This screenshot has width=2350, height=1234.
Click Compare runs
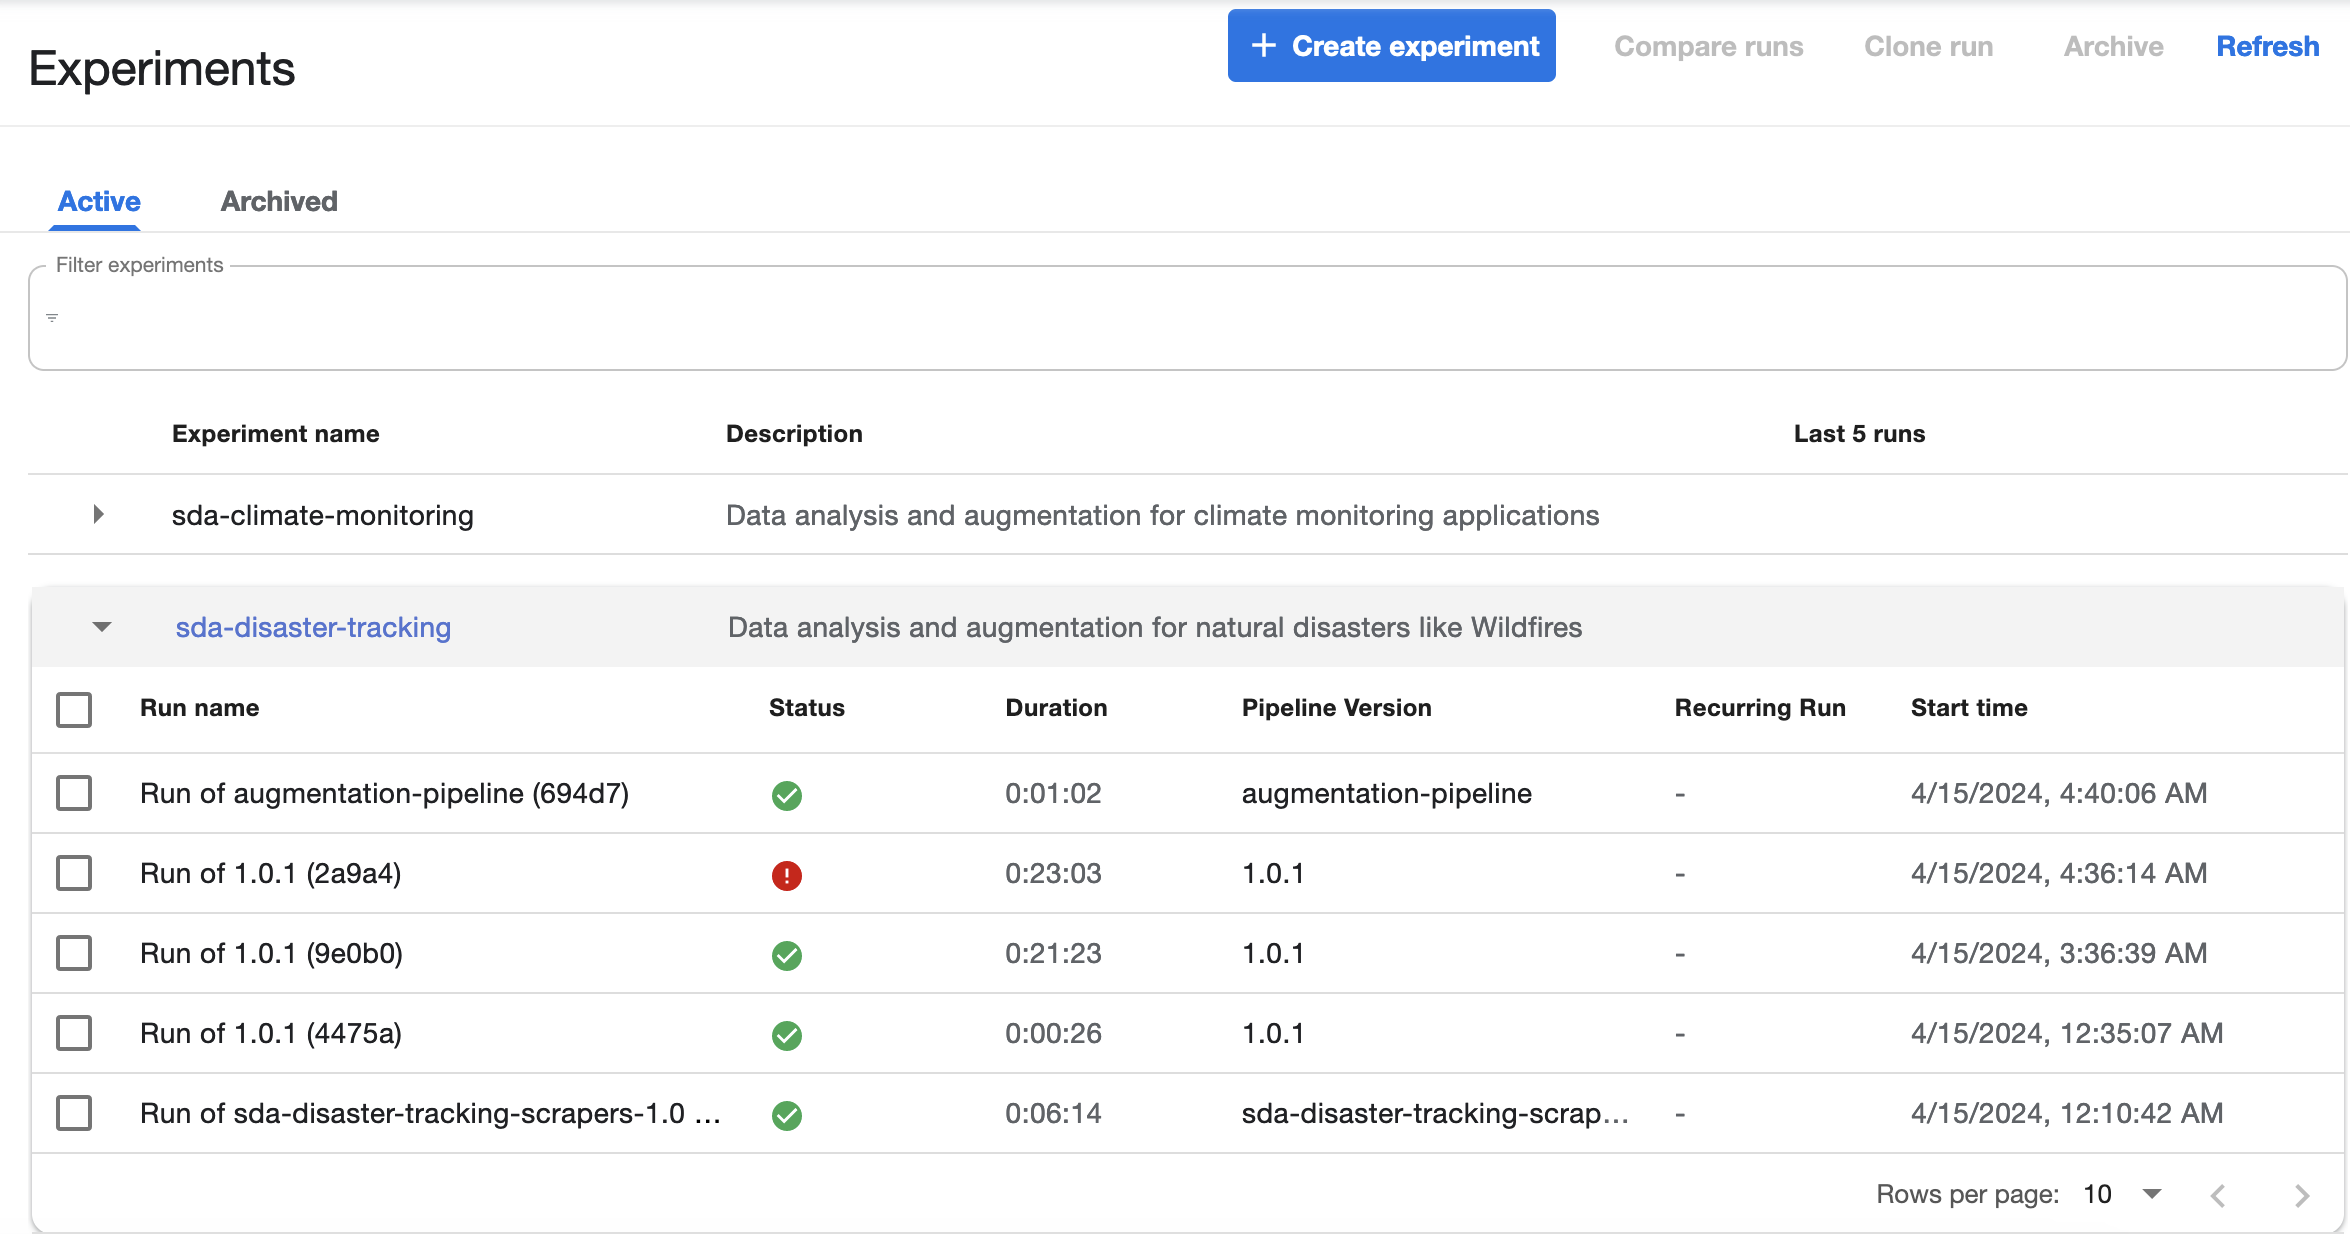pos(1708,46)
